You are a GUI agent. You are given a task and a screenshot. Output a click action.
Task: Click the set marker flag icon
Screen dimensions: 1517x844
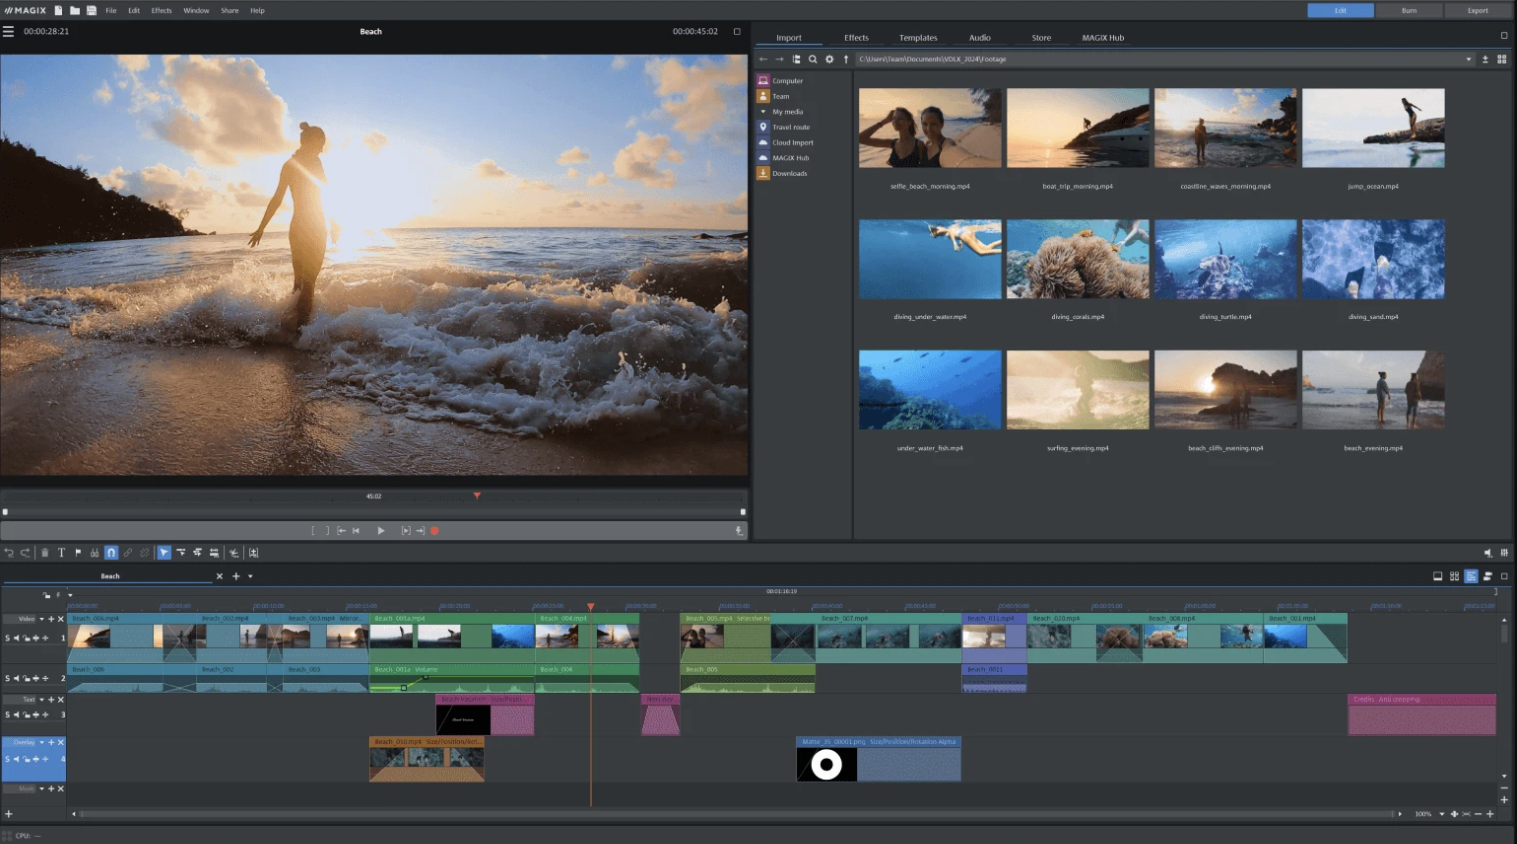click(78, 552)
